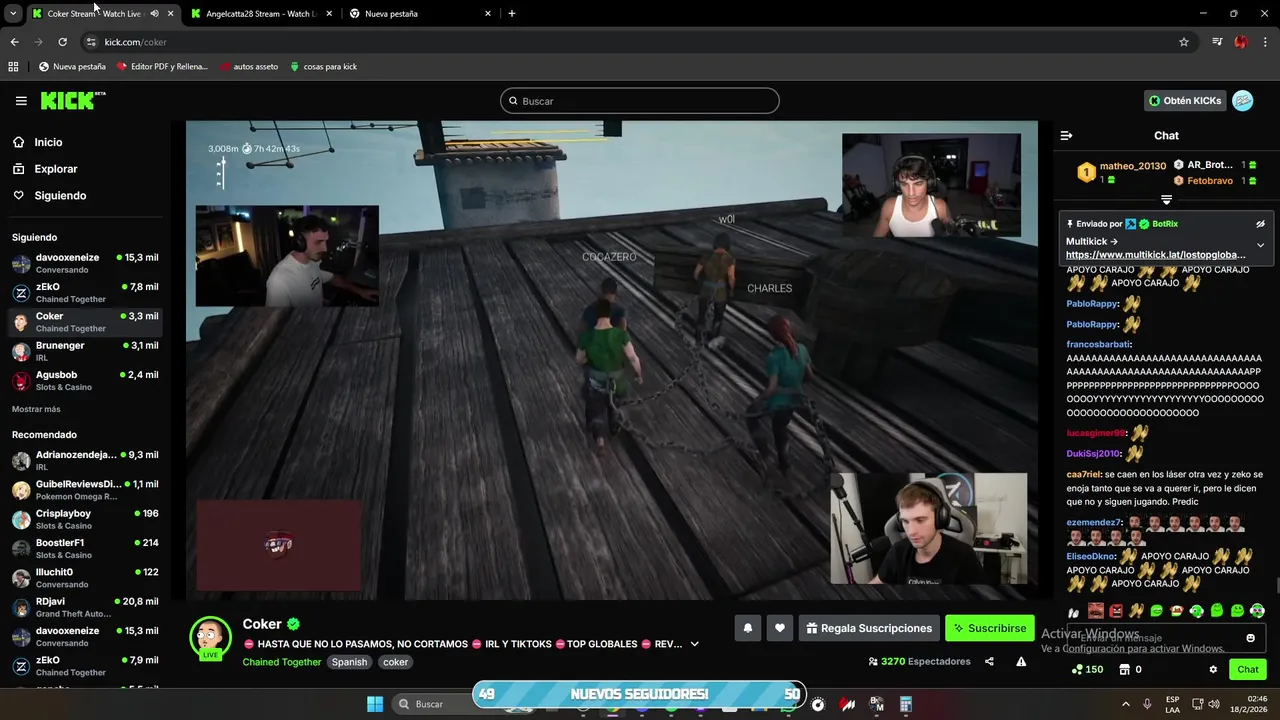
Task: Open Editor PDF y Rellena bookmark
Action: pos(162,67)
